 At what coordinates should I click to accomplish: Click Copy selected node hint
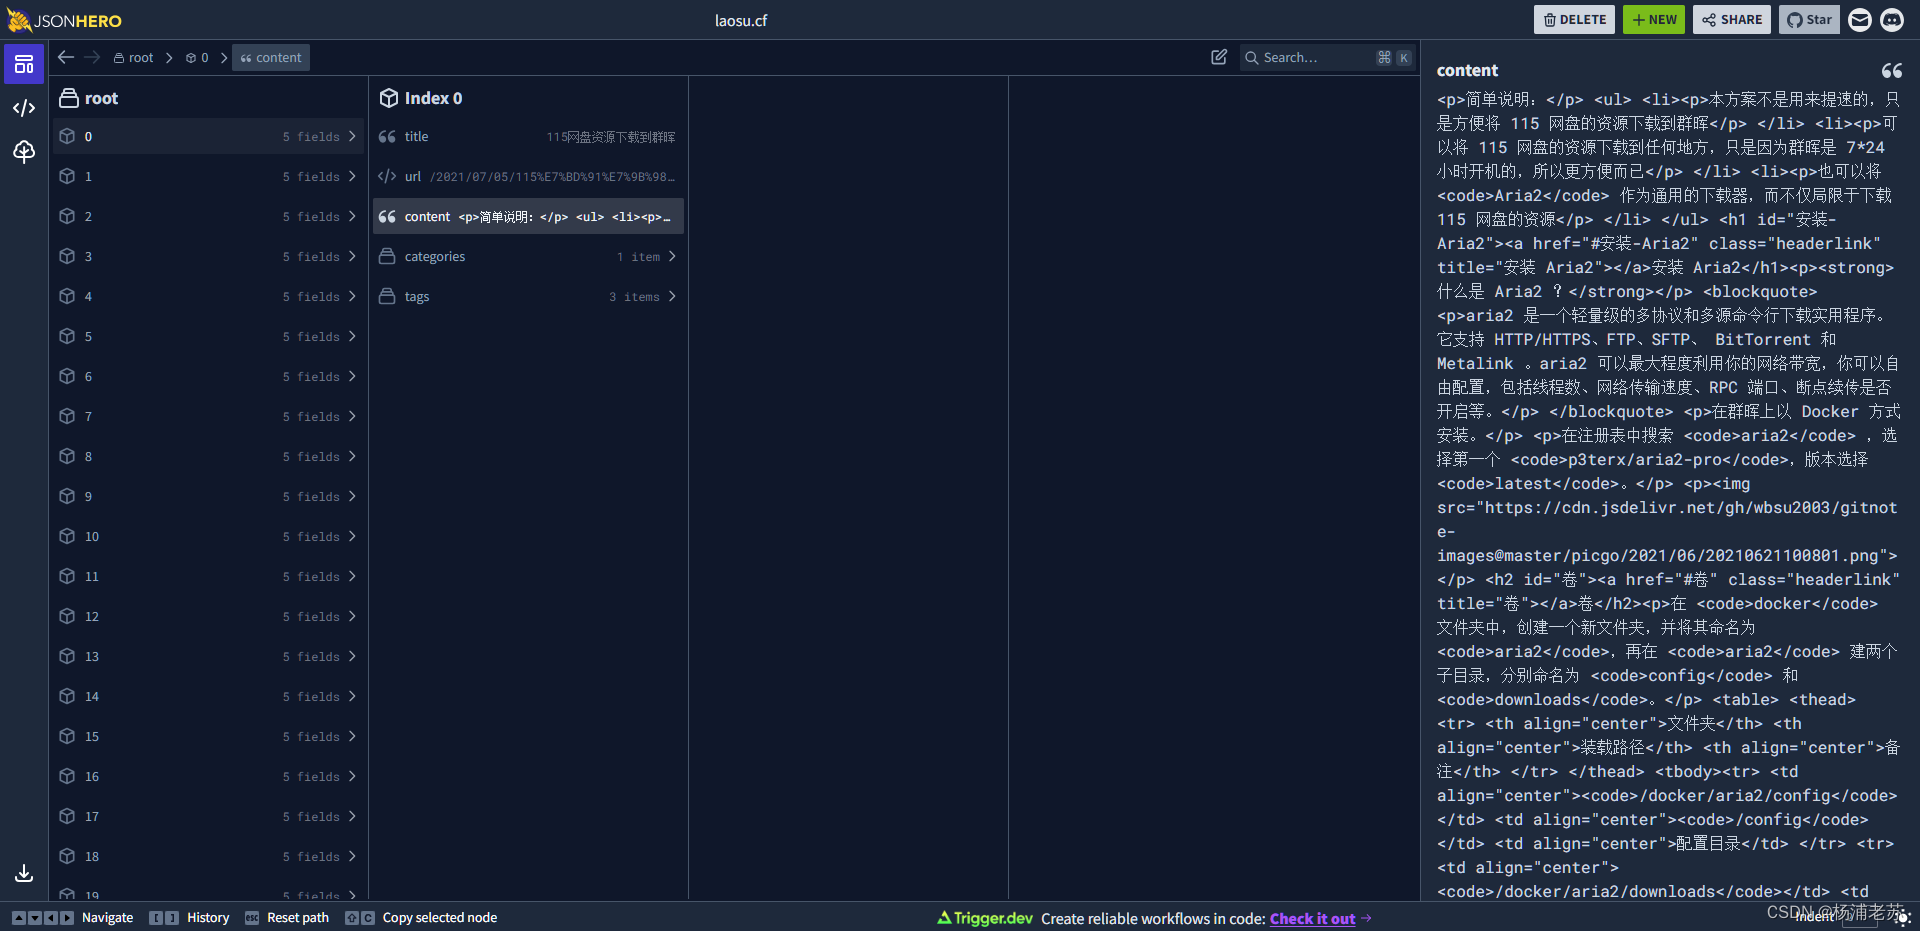tap(421, 917)
